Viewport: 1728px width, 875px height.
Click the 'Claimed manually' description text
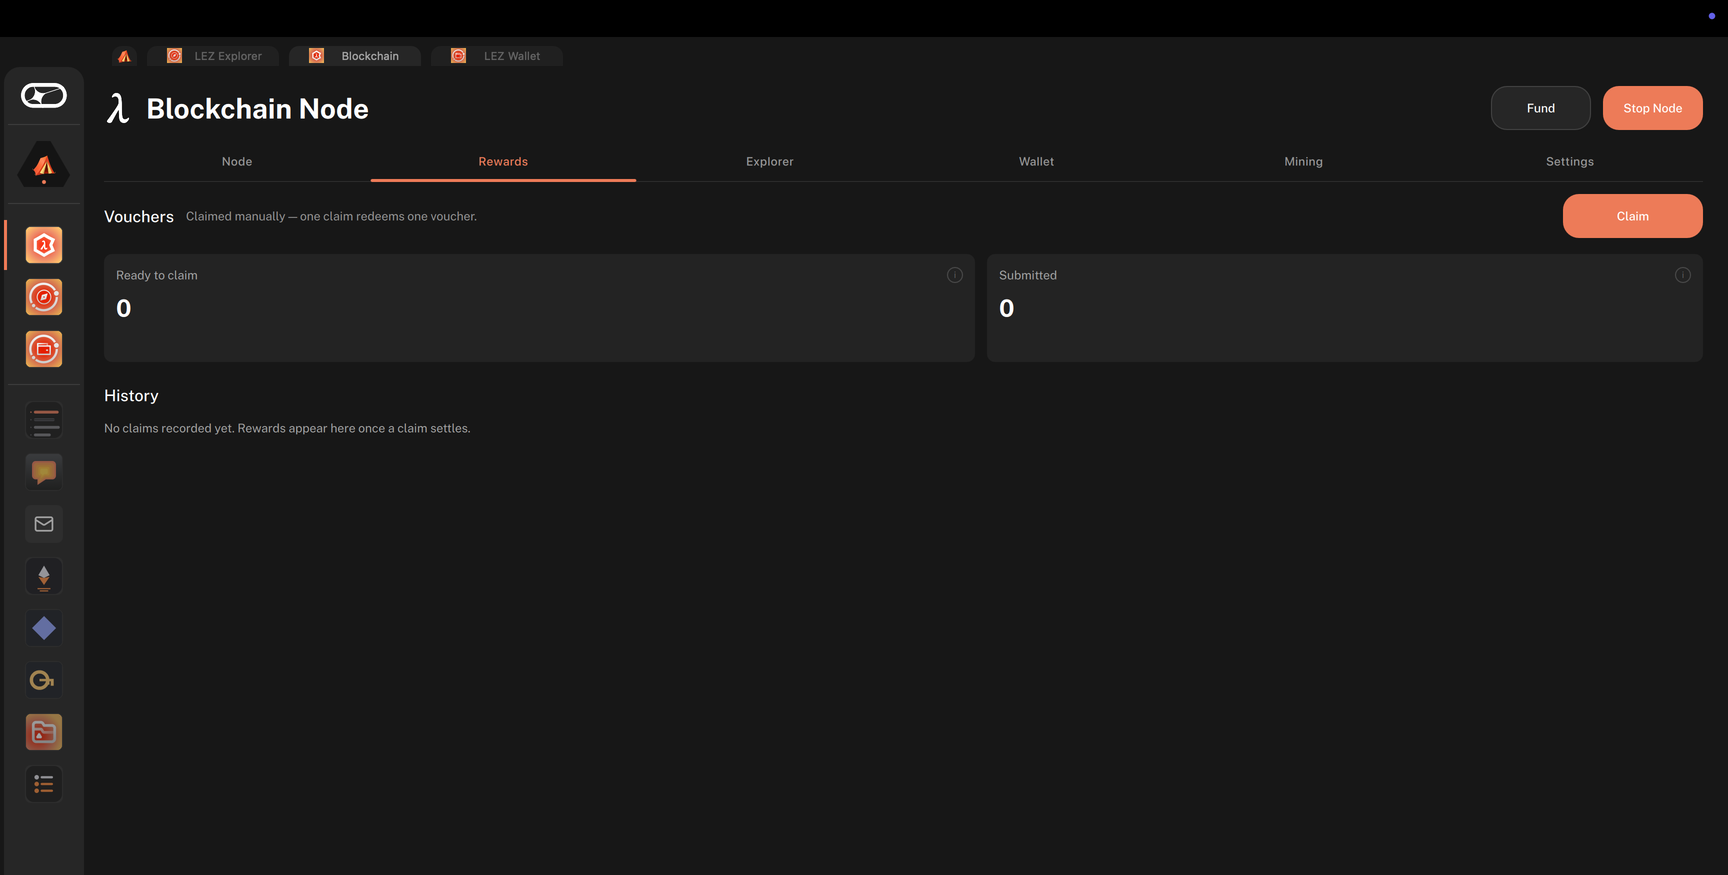tap(331, 217)
